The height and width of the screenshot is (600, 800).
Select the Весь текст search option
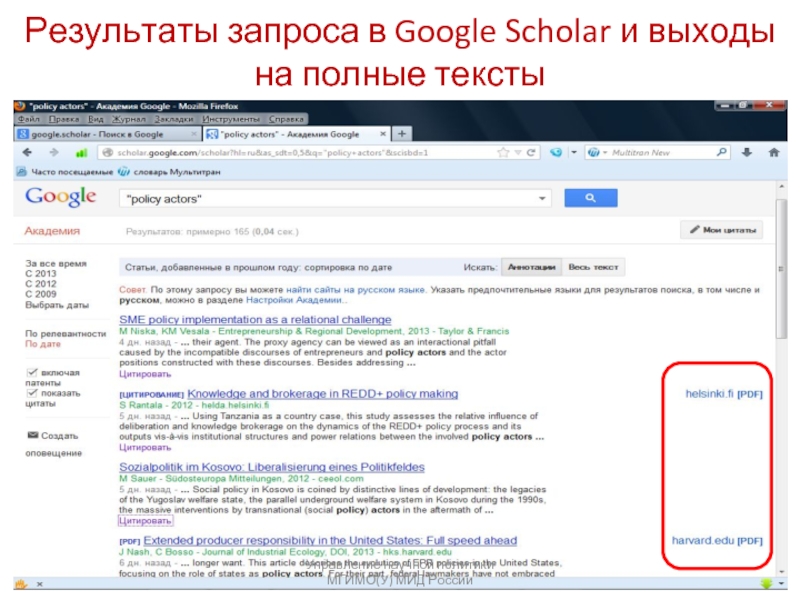pyautogui.click(x=593, y=267)
